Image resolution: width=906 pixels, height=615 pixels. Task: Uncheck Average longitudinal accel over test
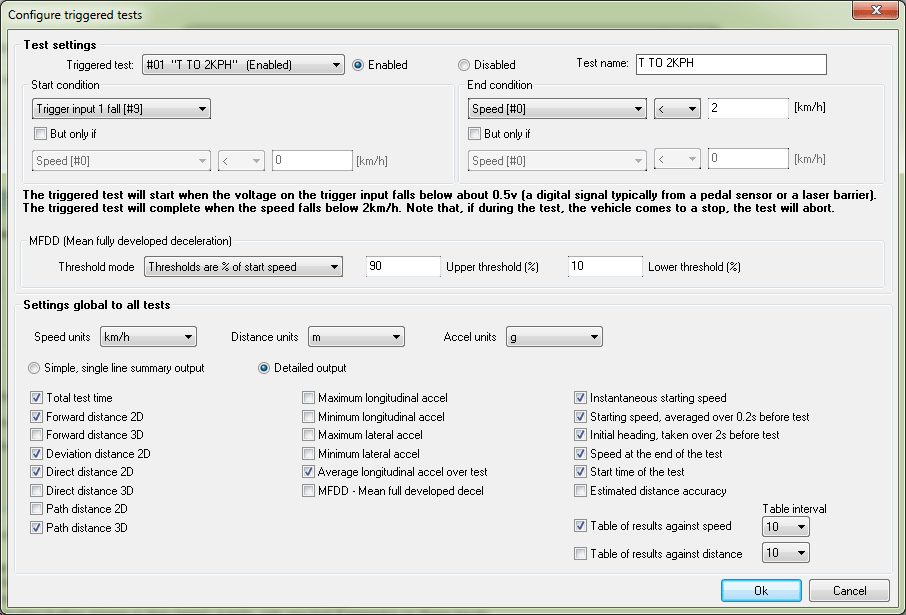click(309, 472)
